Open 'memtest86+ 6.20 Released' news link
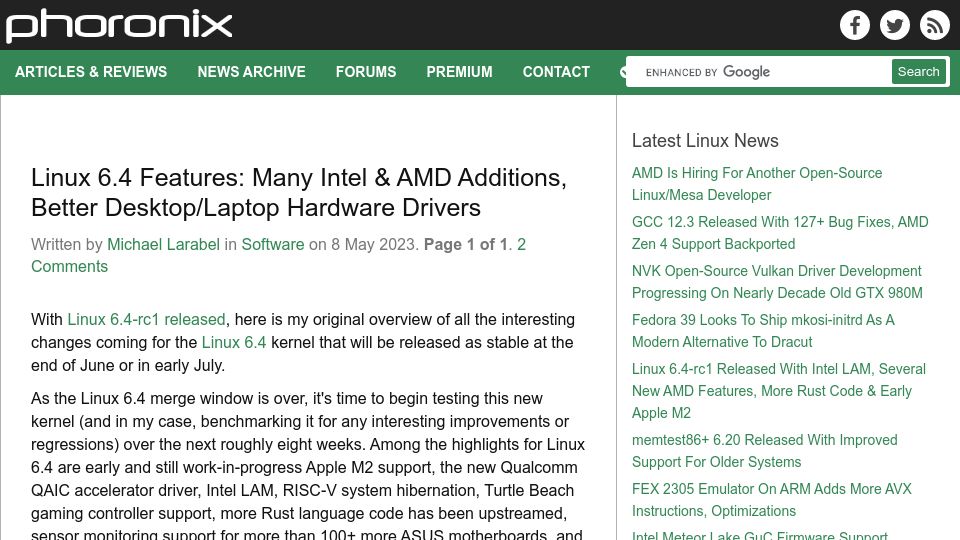The width and height of the screenshot is (960, 540). click(765, 451)
